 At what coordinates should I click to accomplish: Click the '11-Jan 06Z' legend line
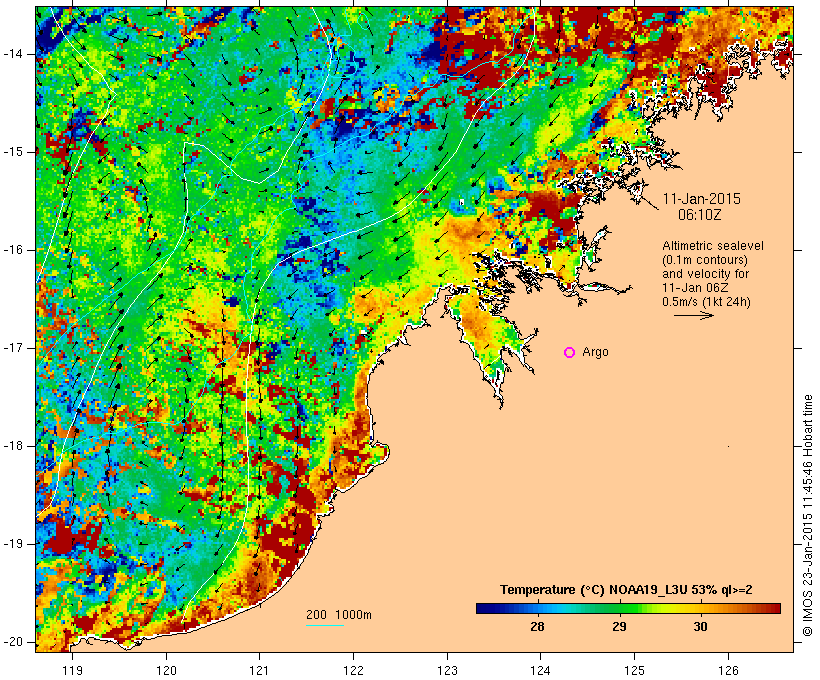(x=695, y=288)
